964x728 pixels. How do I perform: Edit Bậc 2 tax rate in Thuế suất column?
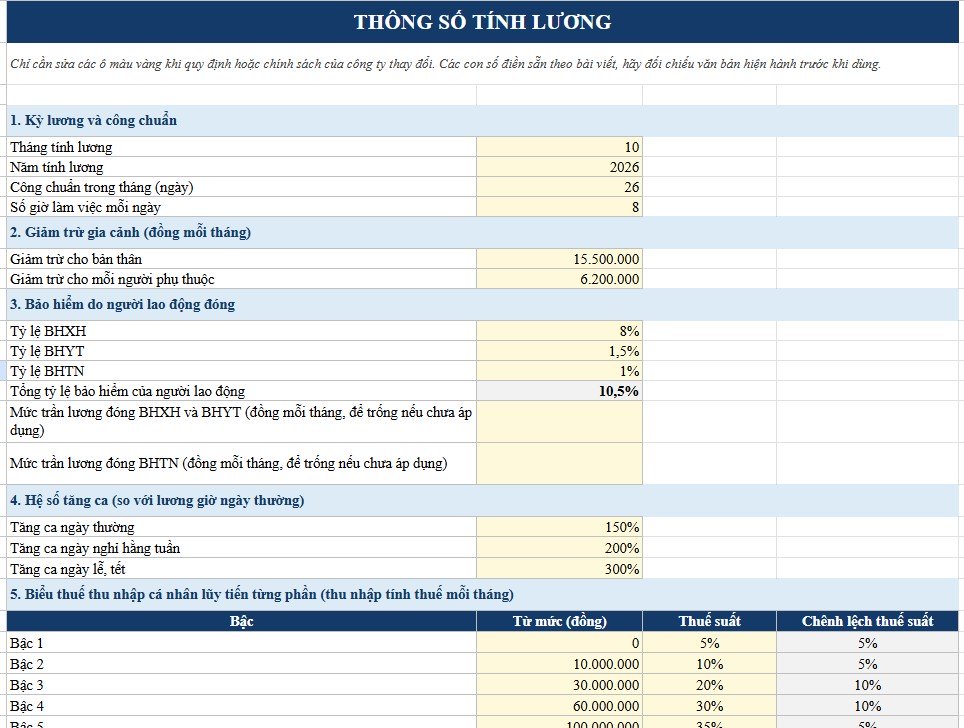pos(709,663)
